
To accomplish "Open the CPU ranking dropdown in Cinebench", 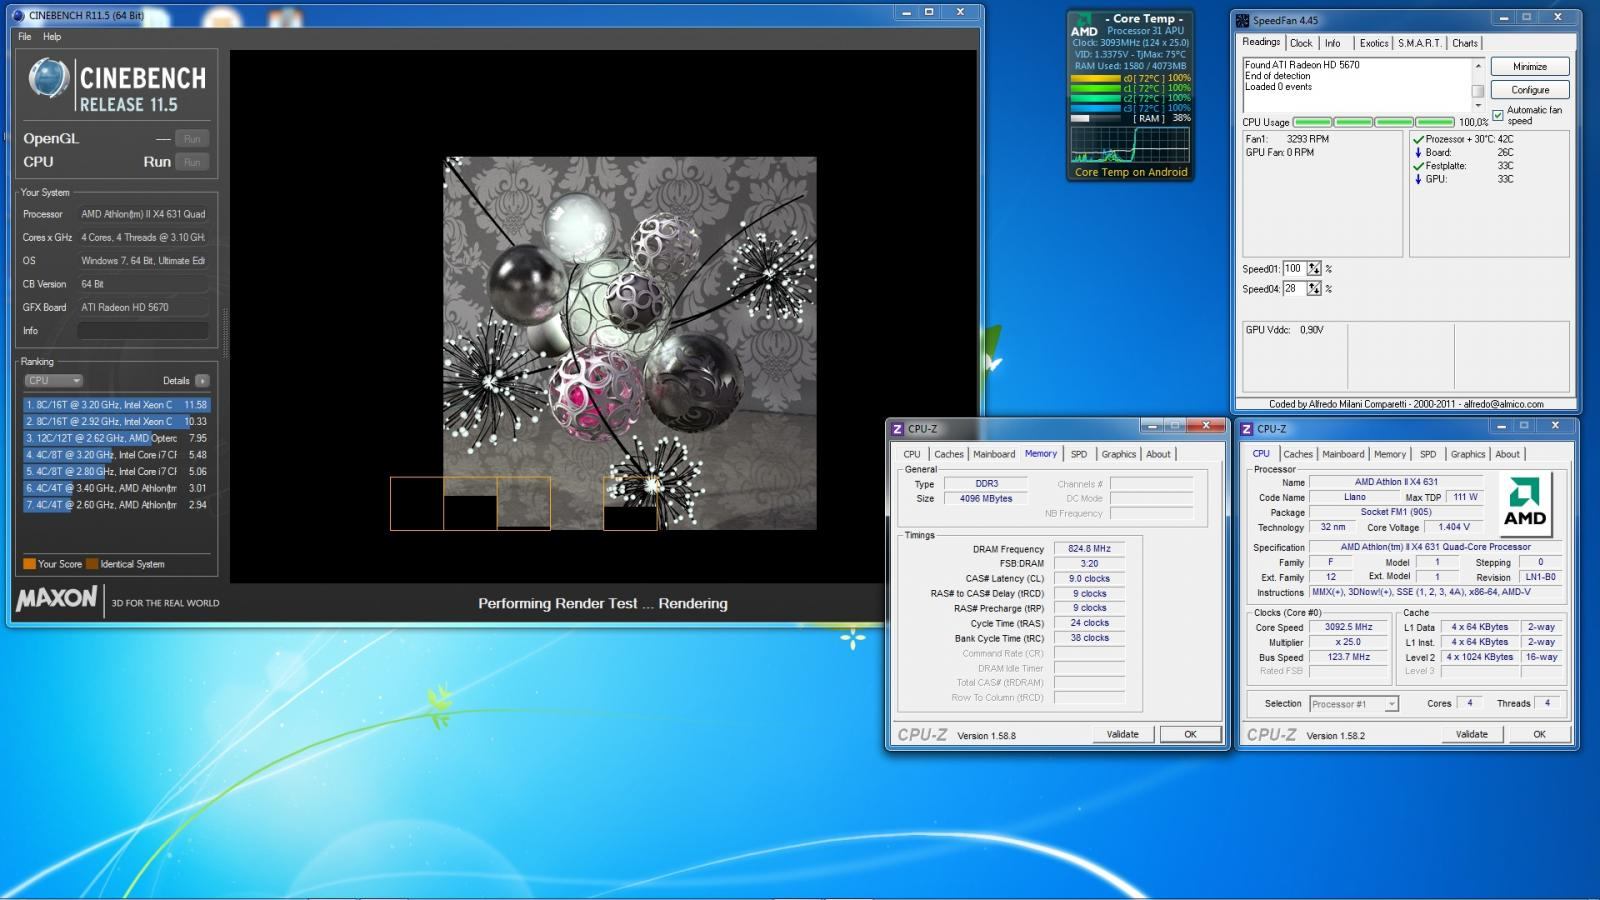I will tap(54, 381).
